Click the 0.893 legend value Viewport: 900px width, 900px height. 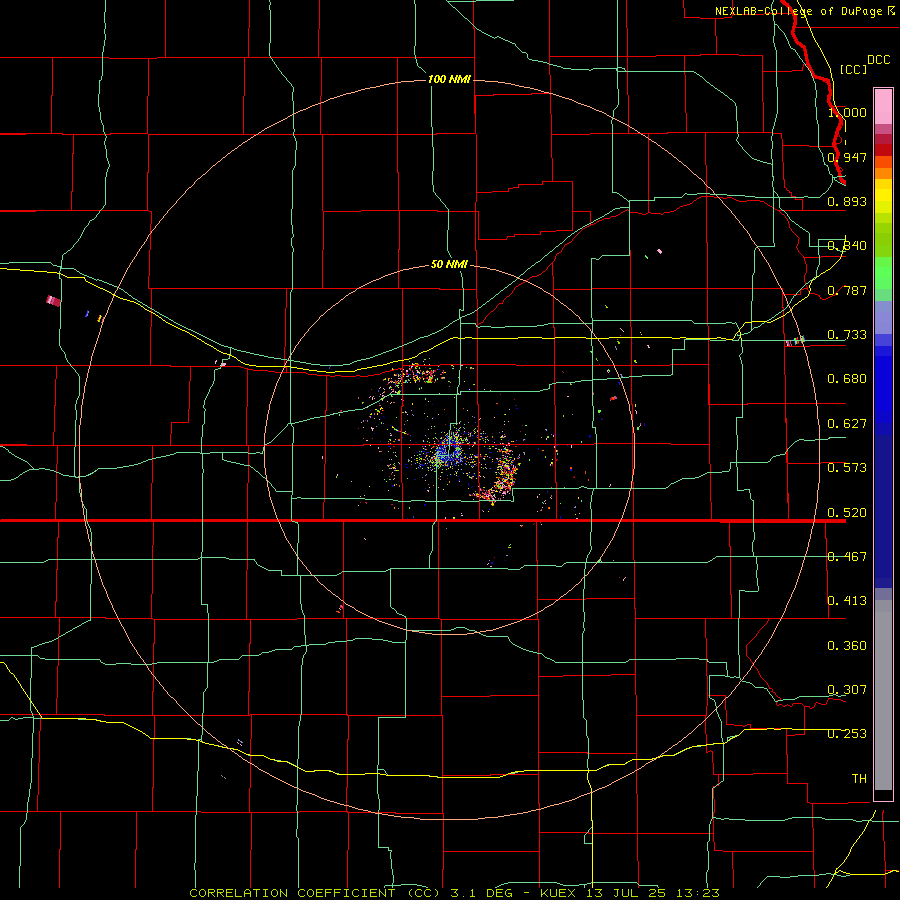click(x=847, y=201)
